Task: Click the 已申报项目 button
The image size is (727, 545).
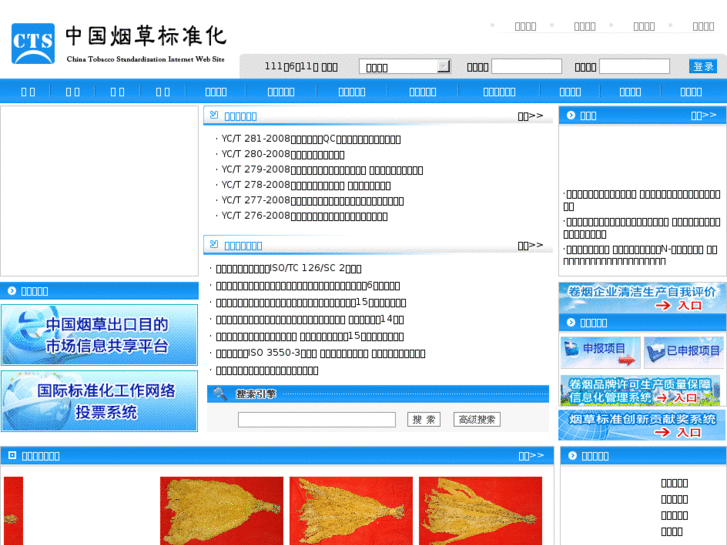Action: pyautogui.click(x=684, y=352)
